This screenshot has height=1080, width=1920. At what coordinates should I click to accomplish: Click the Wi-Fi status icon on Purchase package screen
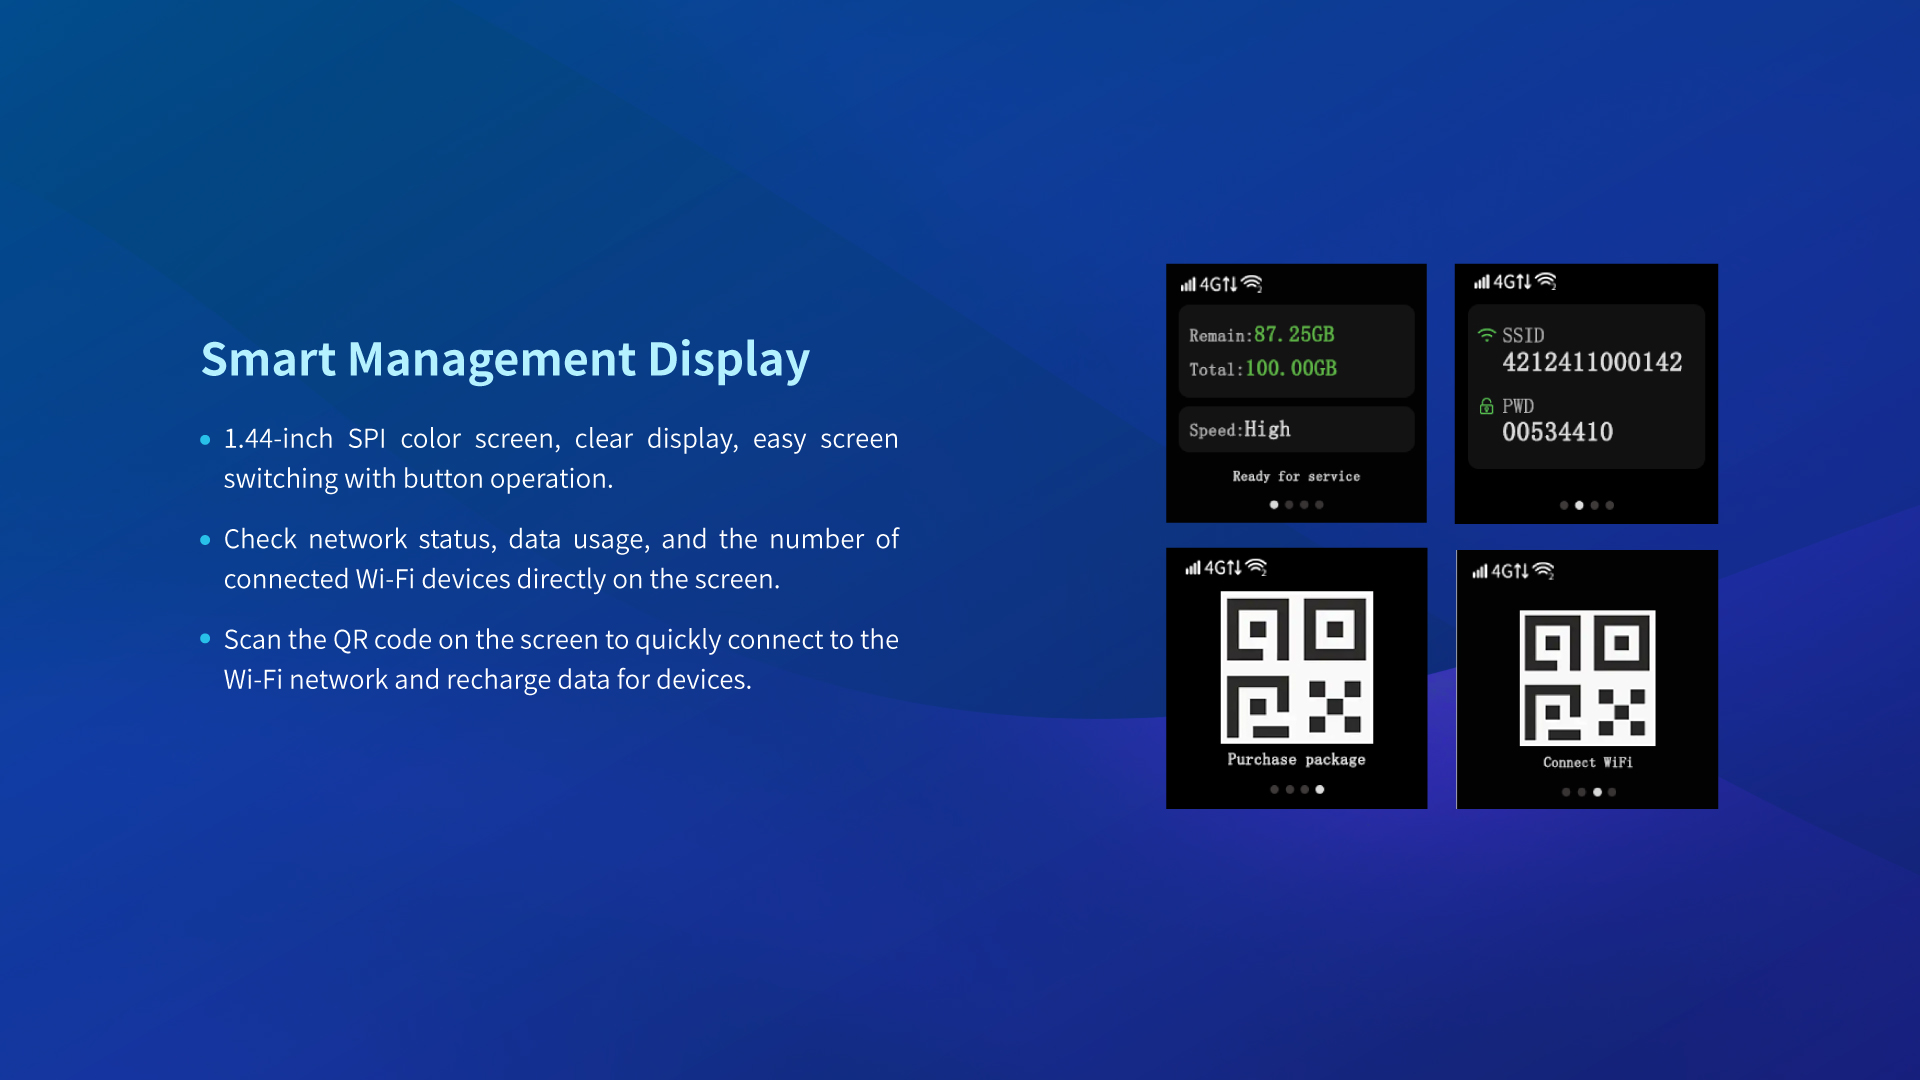[1257, 567]
